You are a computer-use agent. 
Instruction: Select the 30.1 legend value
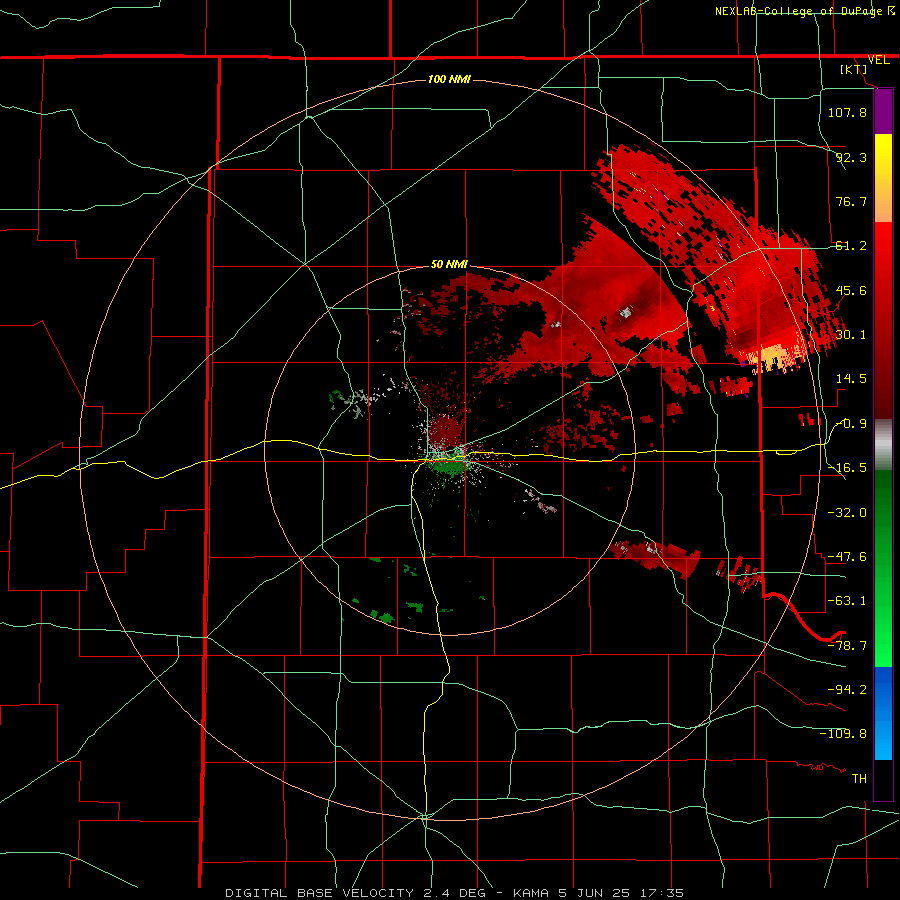click(x=851, y=335)
